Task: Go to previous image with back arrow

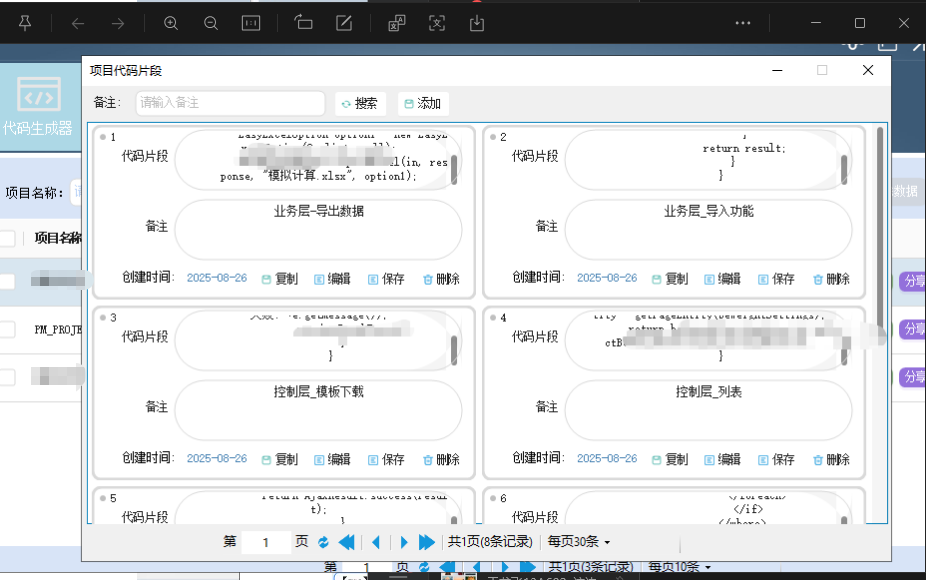Action: pos(77,24)
